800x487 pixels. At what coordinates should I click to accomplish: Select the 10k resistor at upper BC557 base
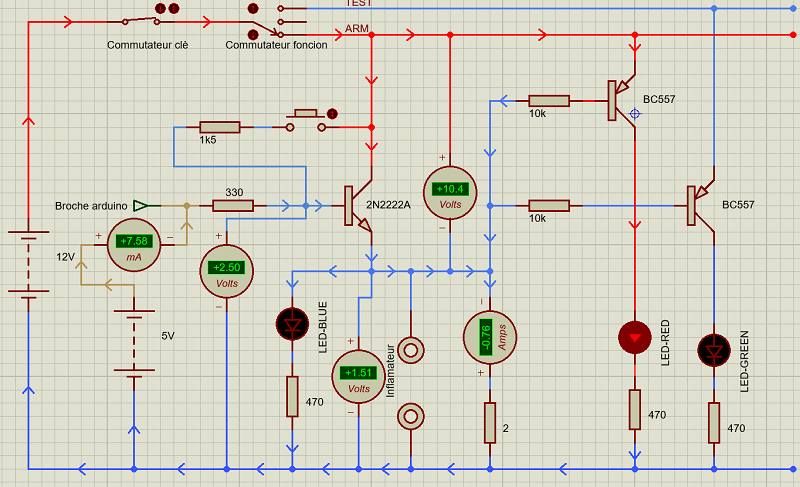549,100
